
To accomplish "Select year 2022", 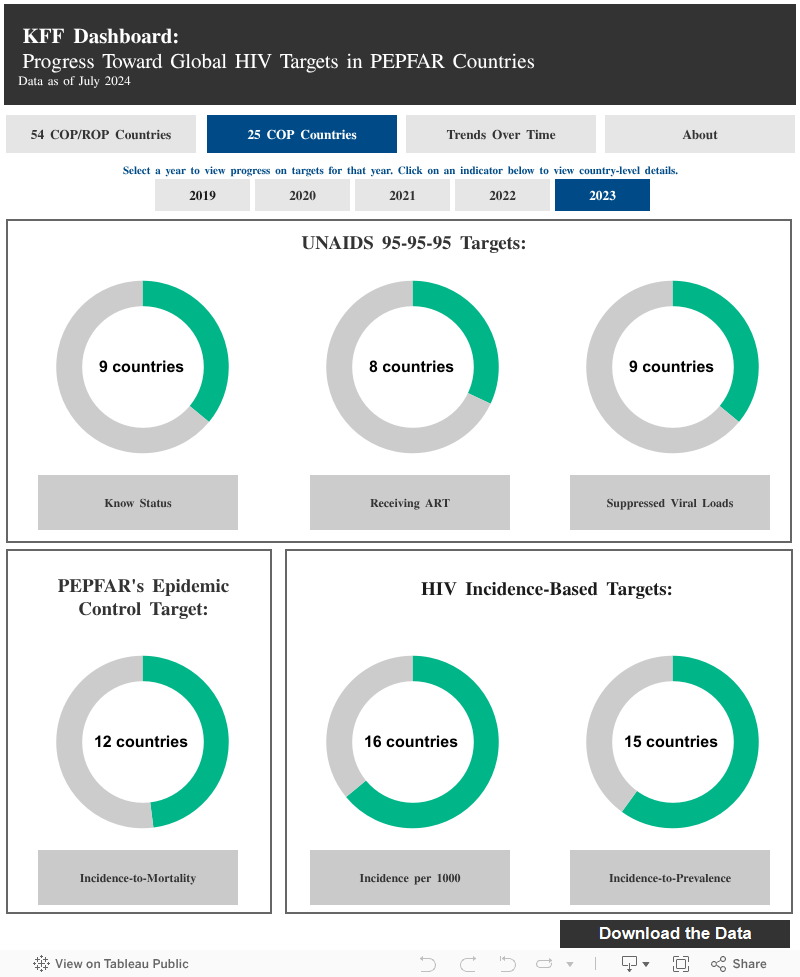I will tap(502, 196).
